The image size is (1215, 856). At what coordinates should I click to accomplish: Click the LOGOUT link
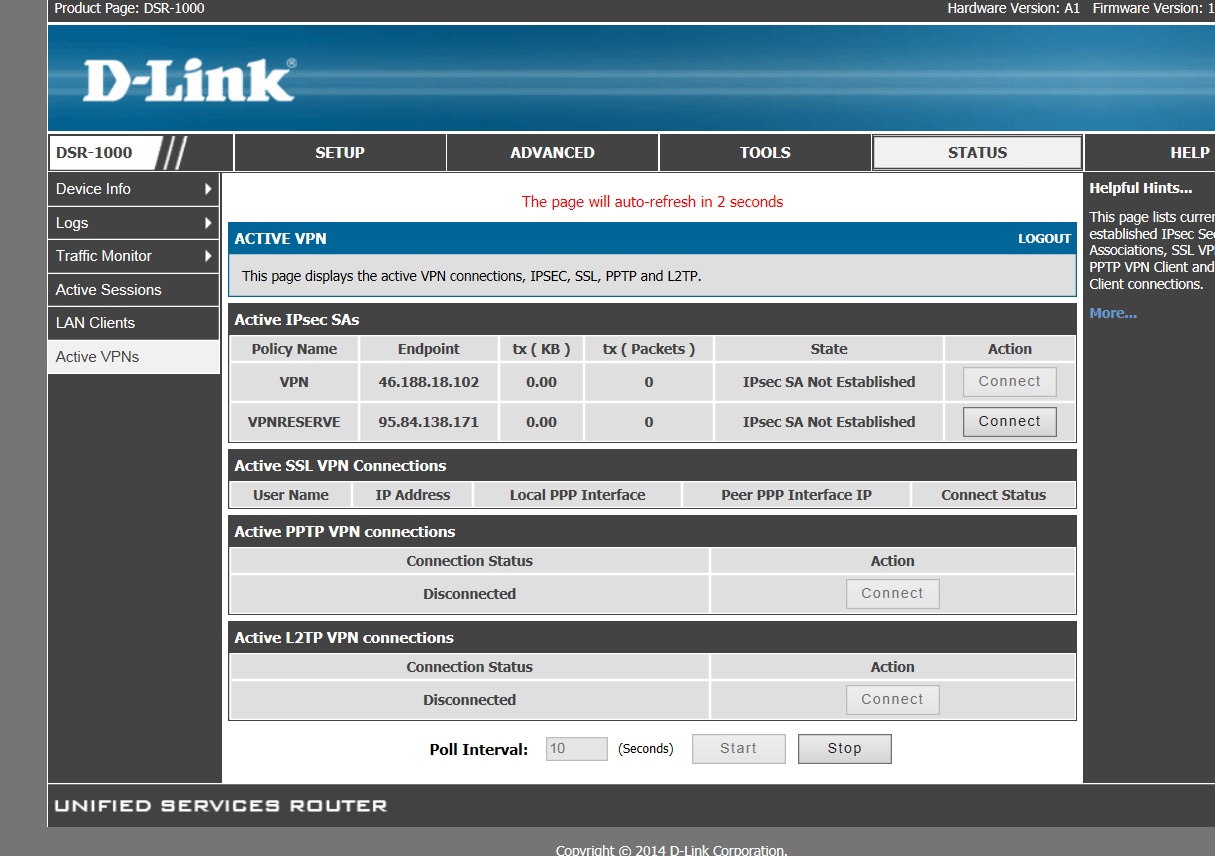[x=1044, y=239]
